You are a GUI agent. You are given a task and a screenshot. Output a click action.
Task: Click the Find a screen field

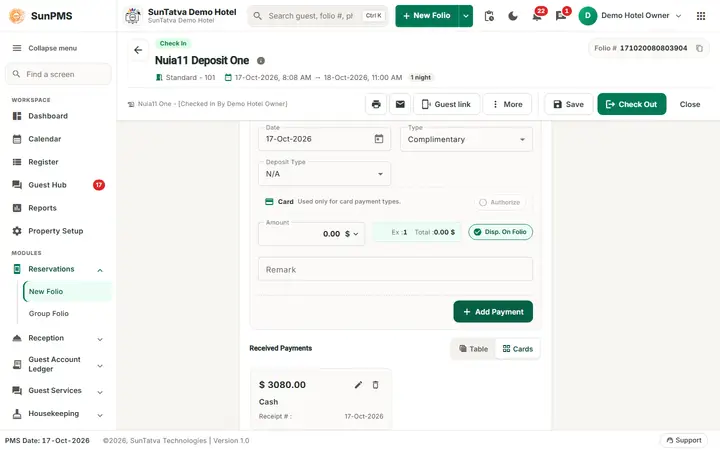58,74
